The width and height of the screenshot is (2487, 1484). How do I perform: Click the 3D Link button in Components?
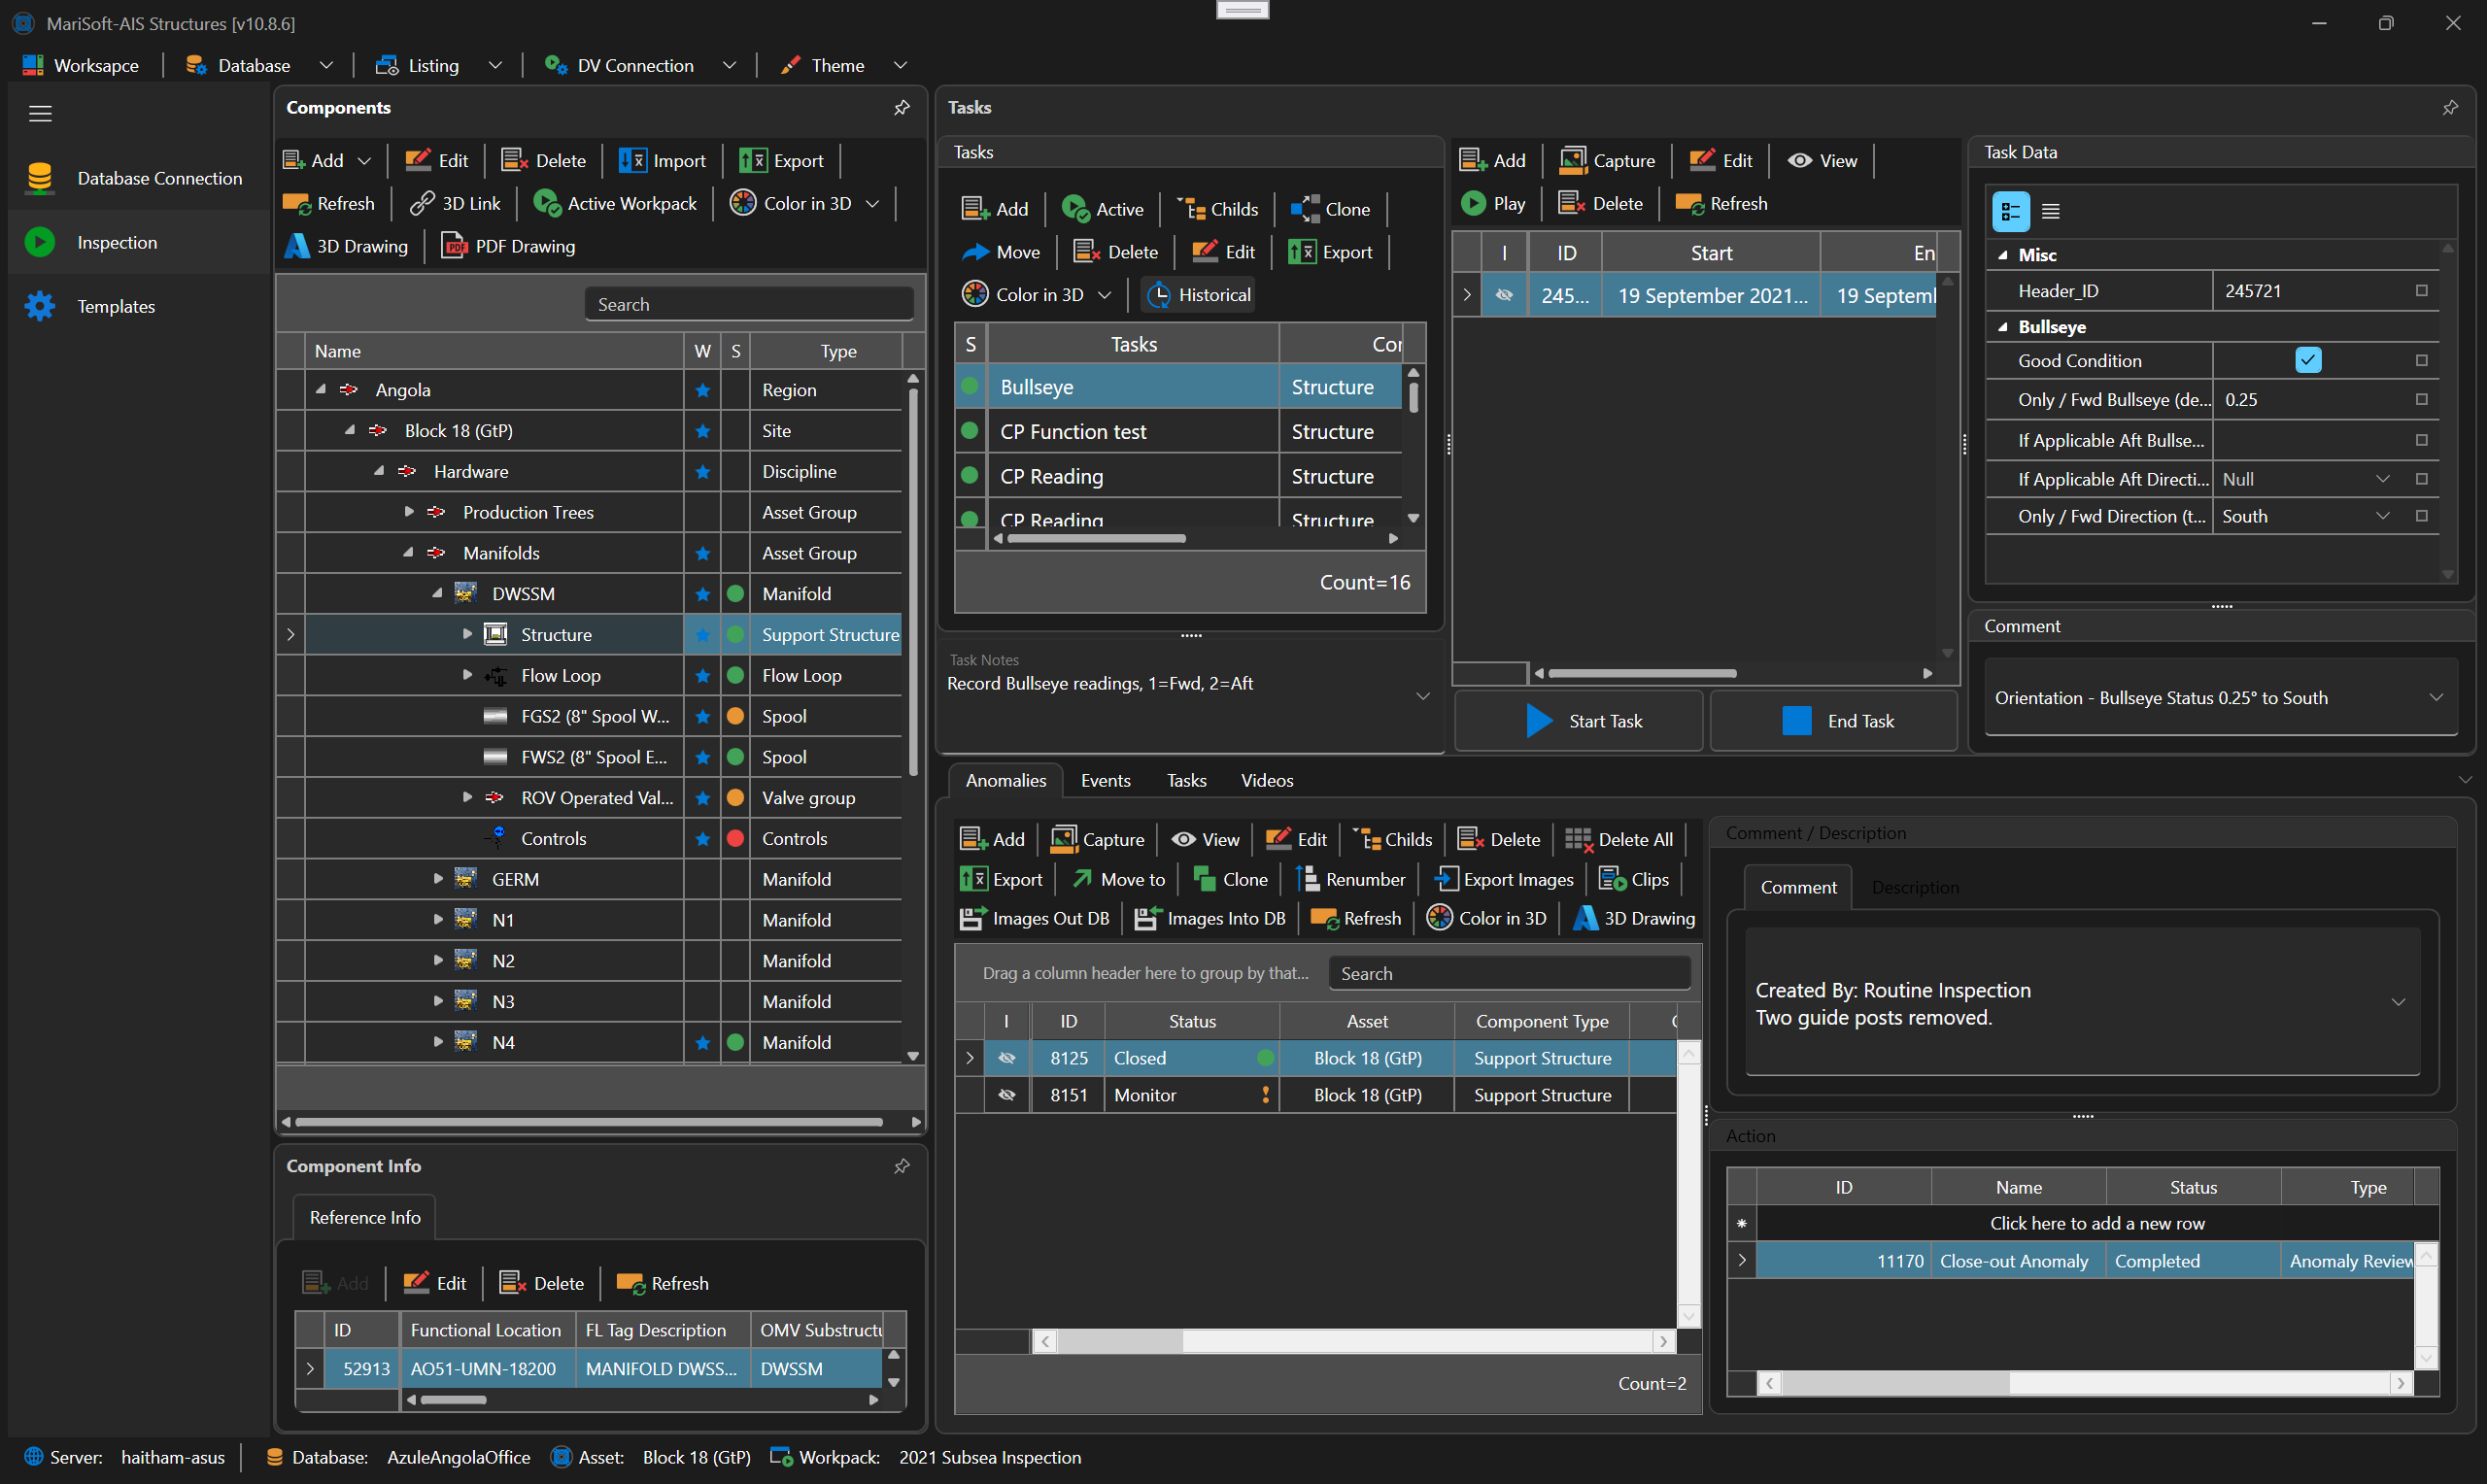(455, 203)
